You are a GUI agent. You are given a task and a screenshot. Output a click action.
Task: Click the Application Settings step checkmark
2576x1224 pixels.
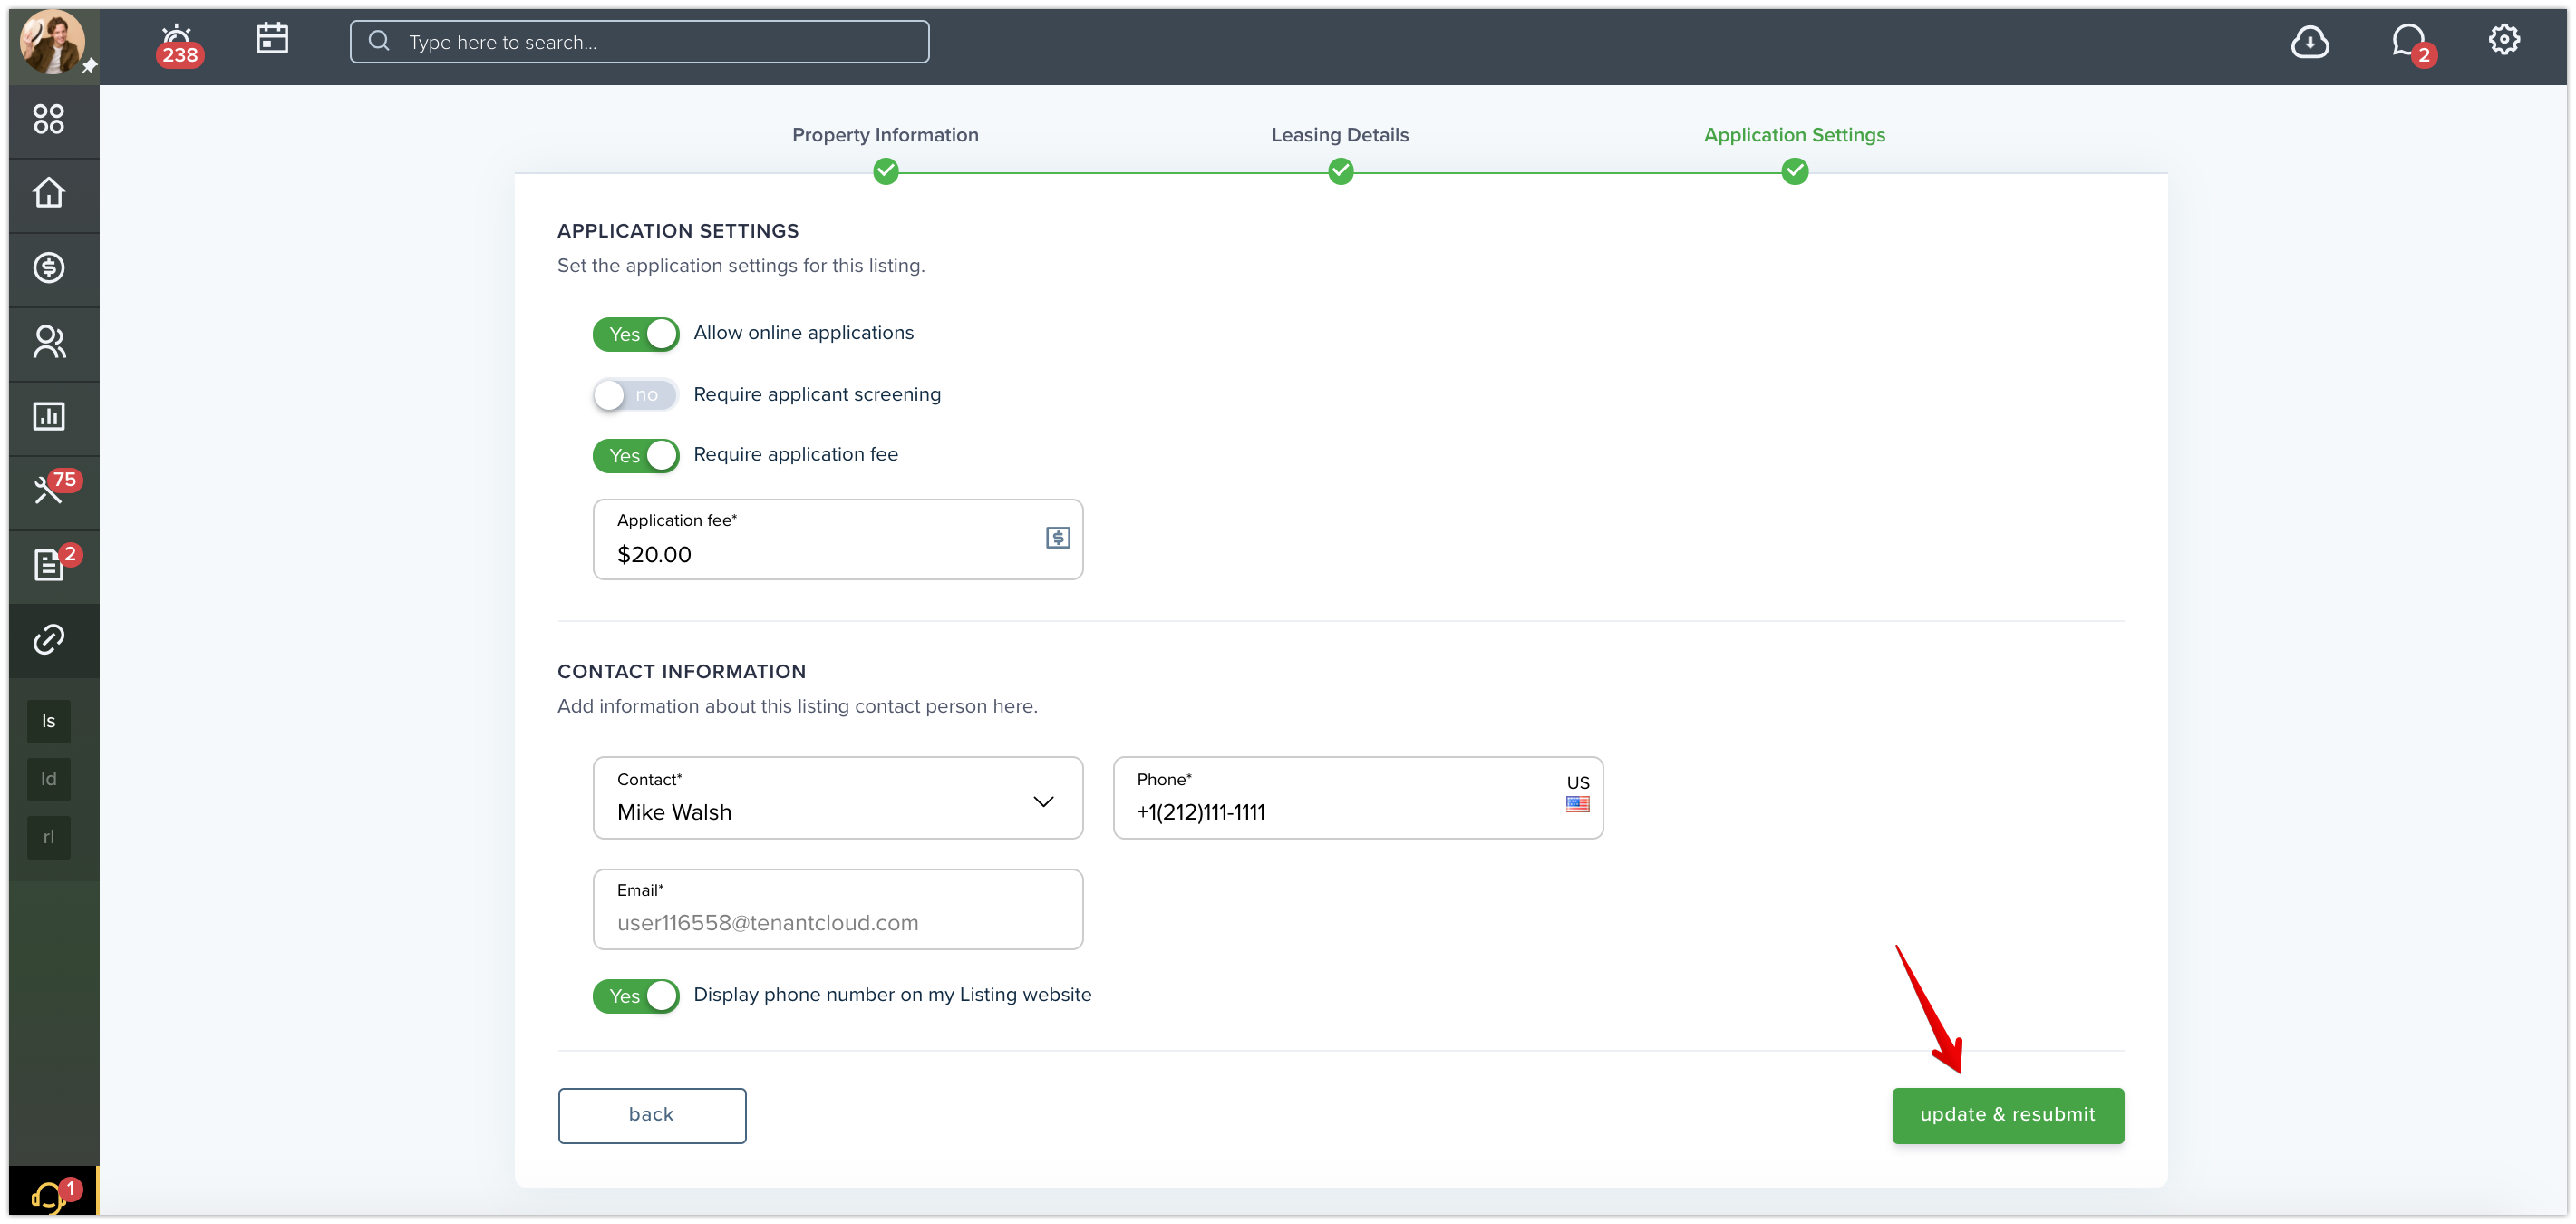coord(1794,172)
